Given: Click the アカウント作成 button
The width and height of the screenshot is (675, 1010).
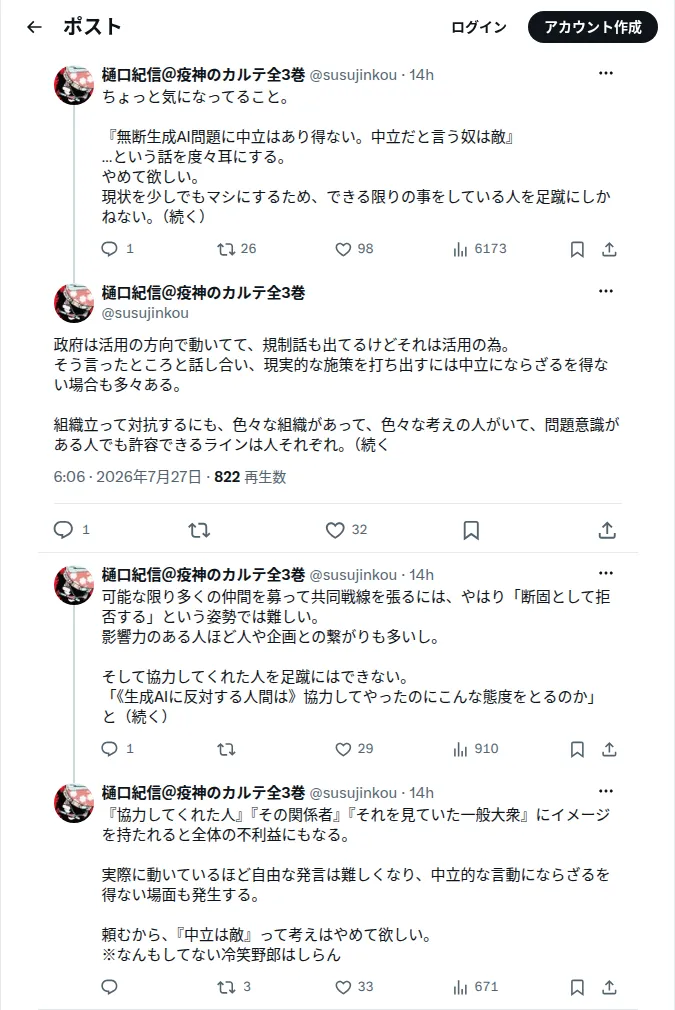Looking at the screenshot, I should pyautogui.click(x=593, y=27).
